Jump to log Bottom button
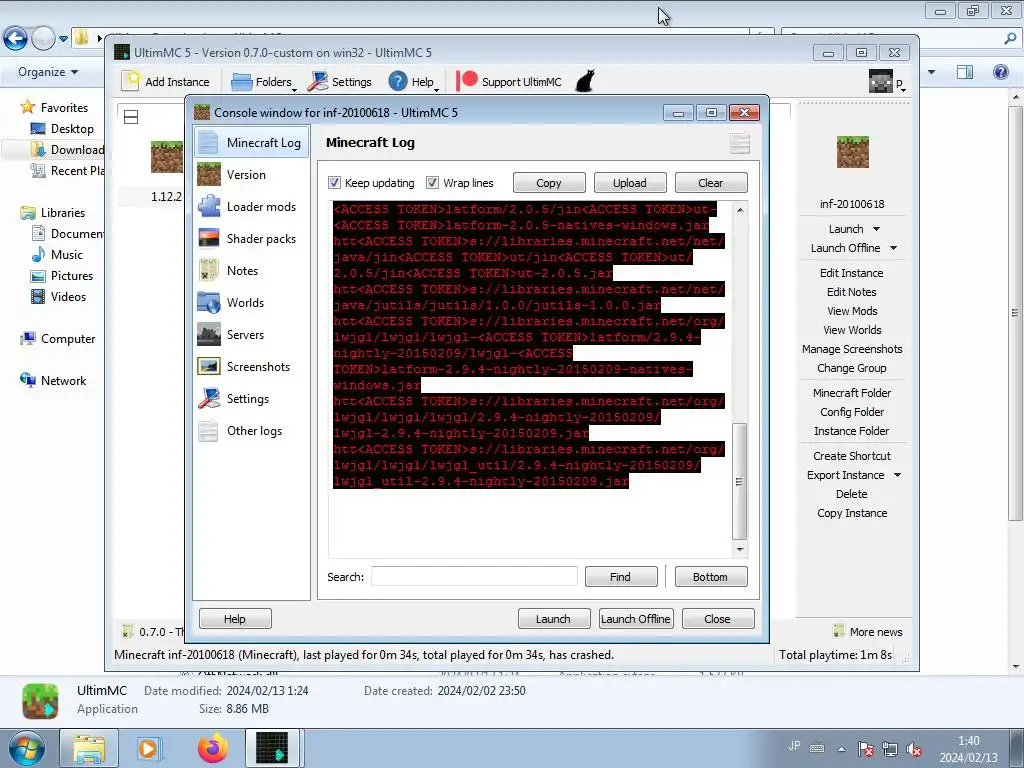1024x768 pixels. 711,577
